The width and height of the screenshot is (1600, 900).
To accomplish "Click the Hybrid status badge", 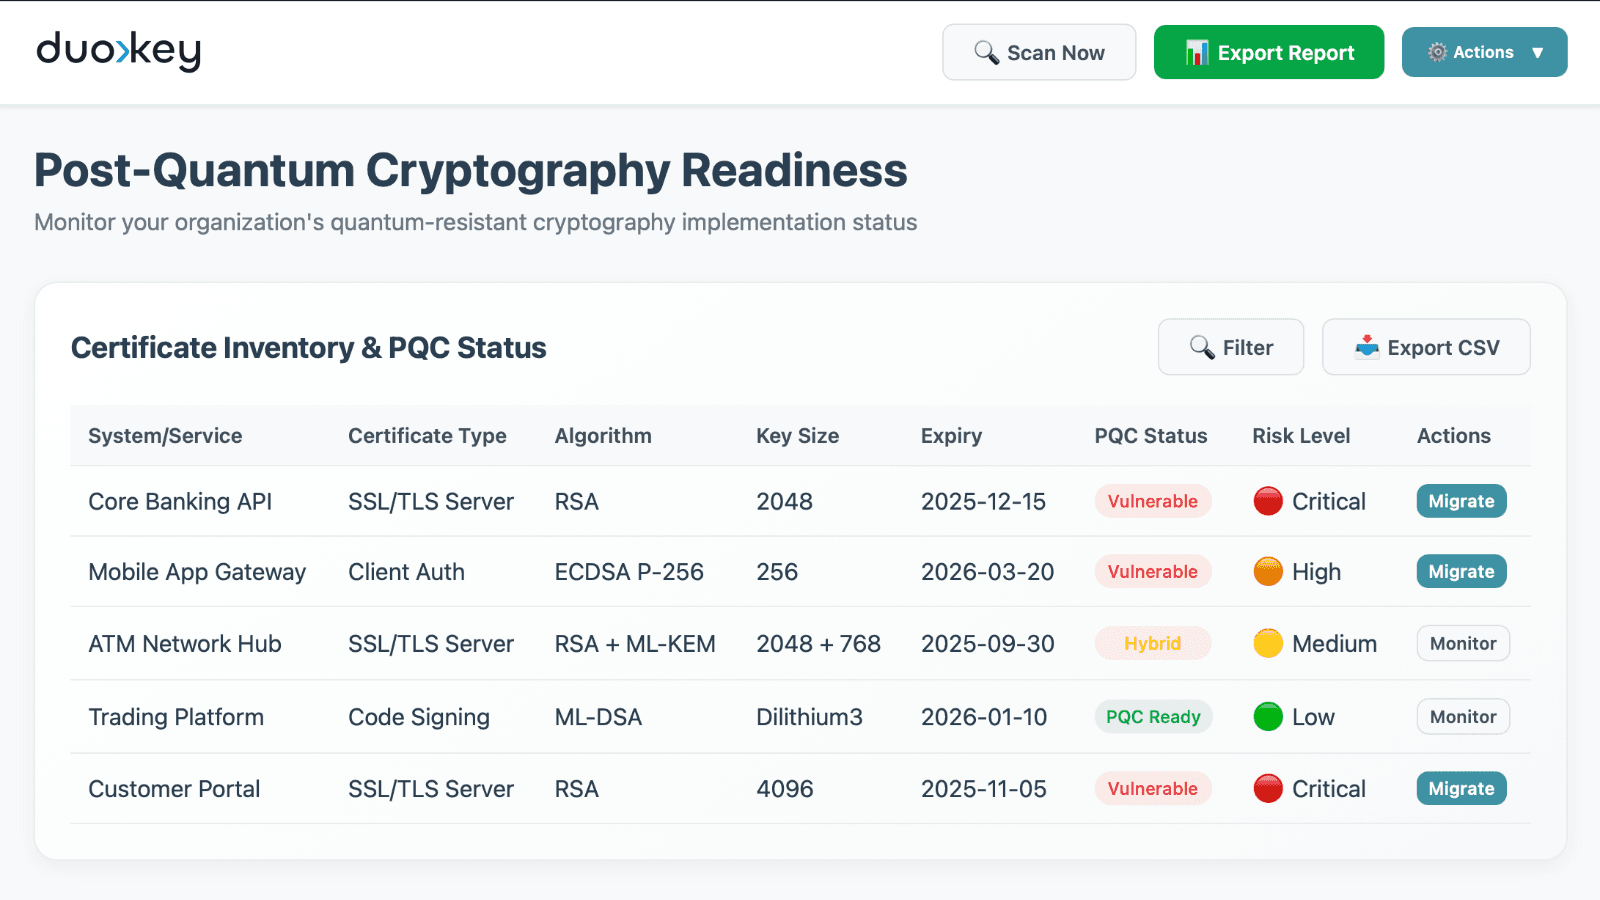I will coord(1152,643).
